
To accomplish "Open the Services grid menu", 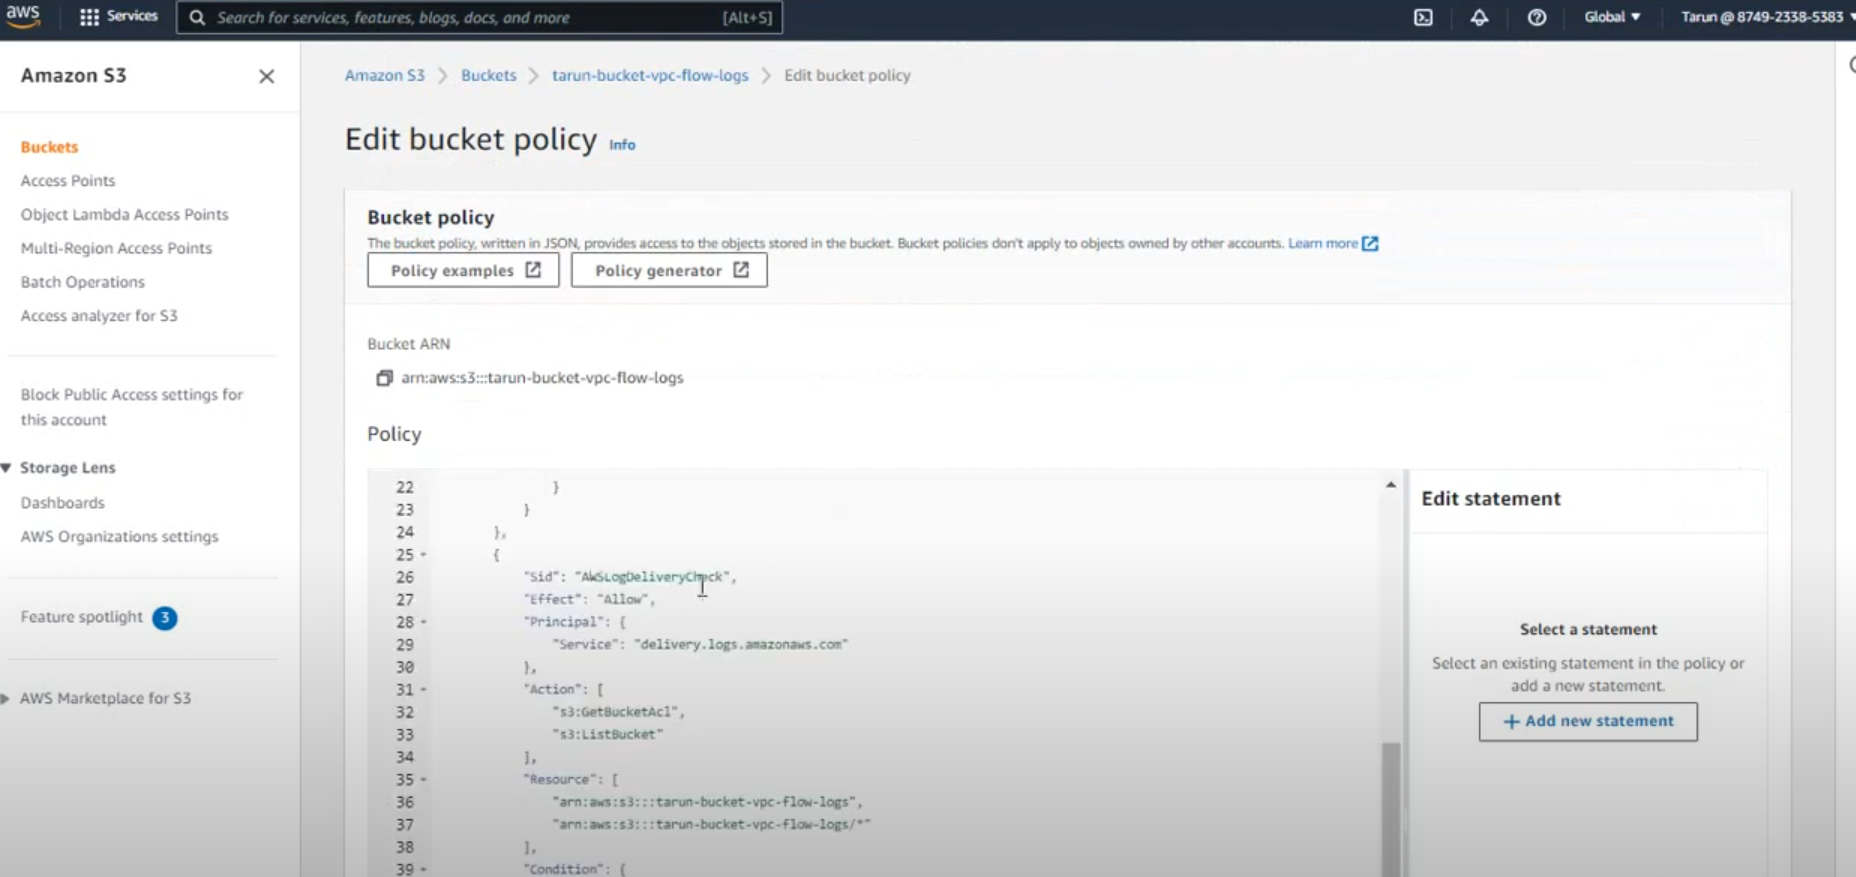I will click(118, 17).
